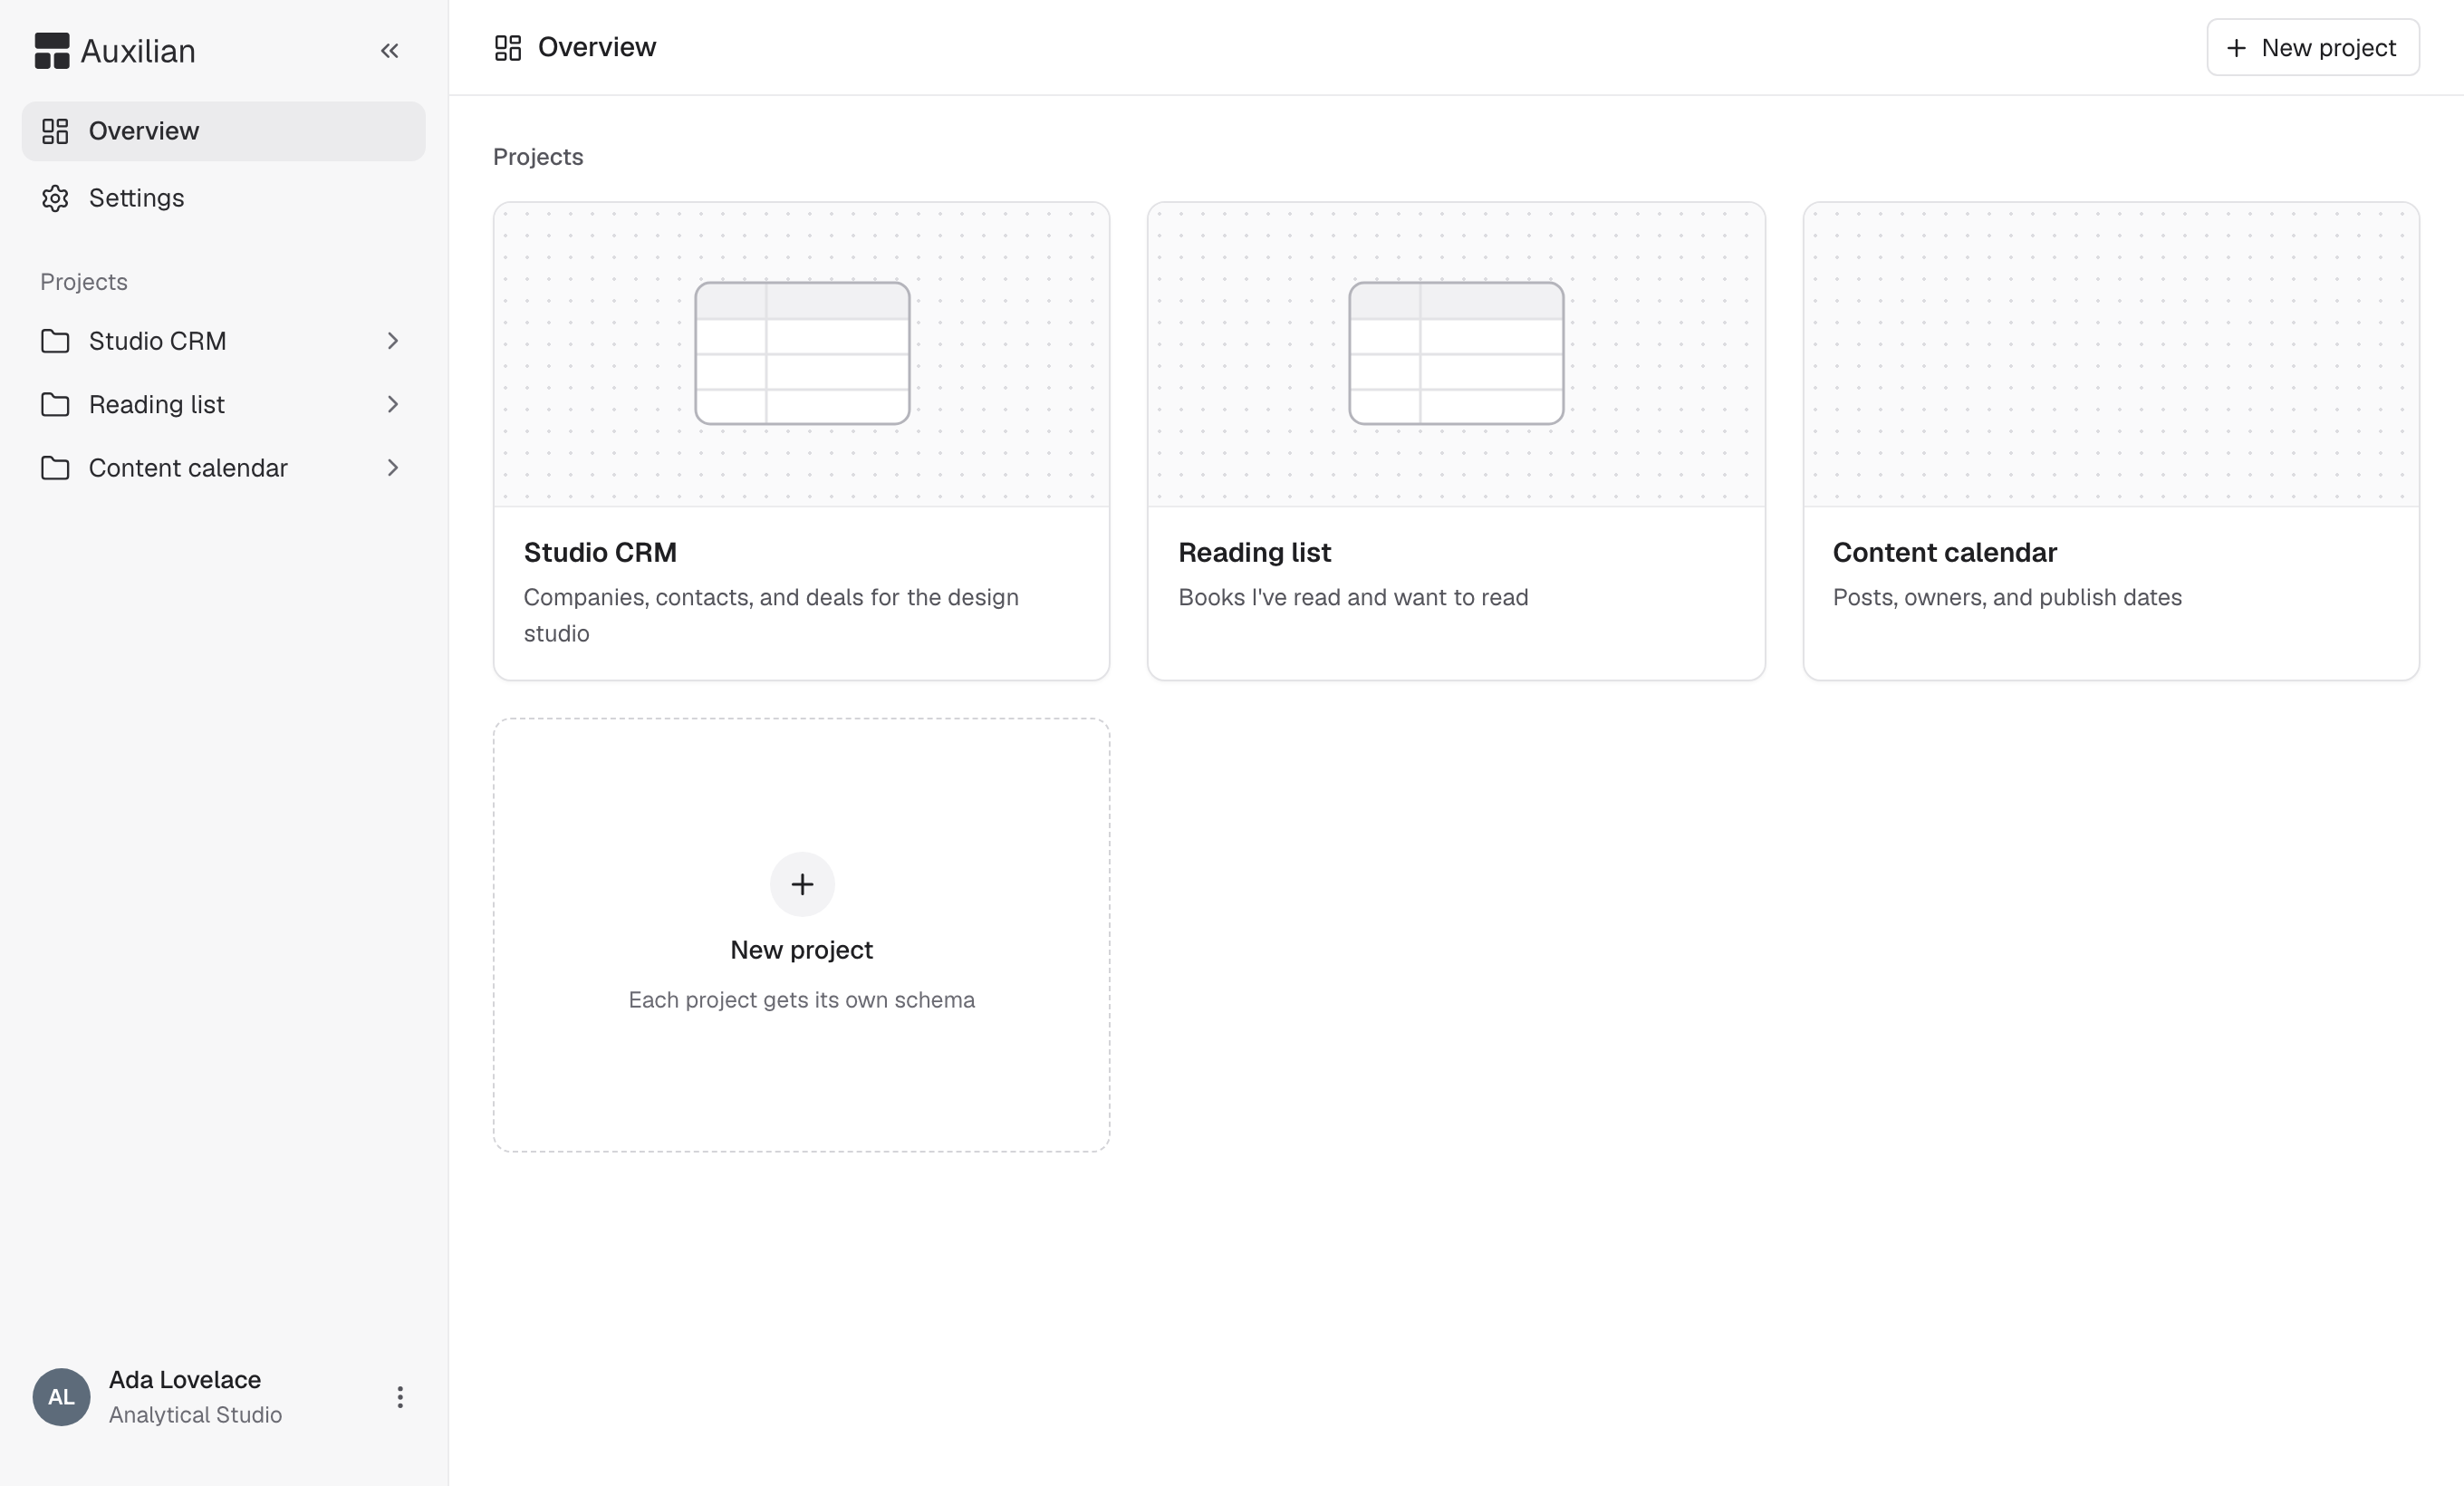Screen dimensions: 2464x1486
Task: Expand the Studio CRM project chevron
Action: (392, 341)
